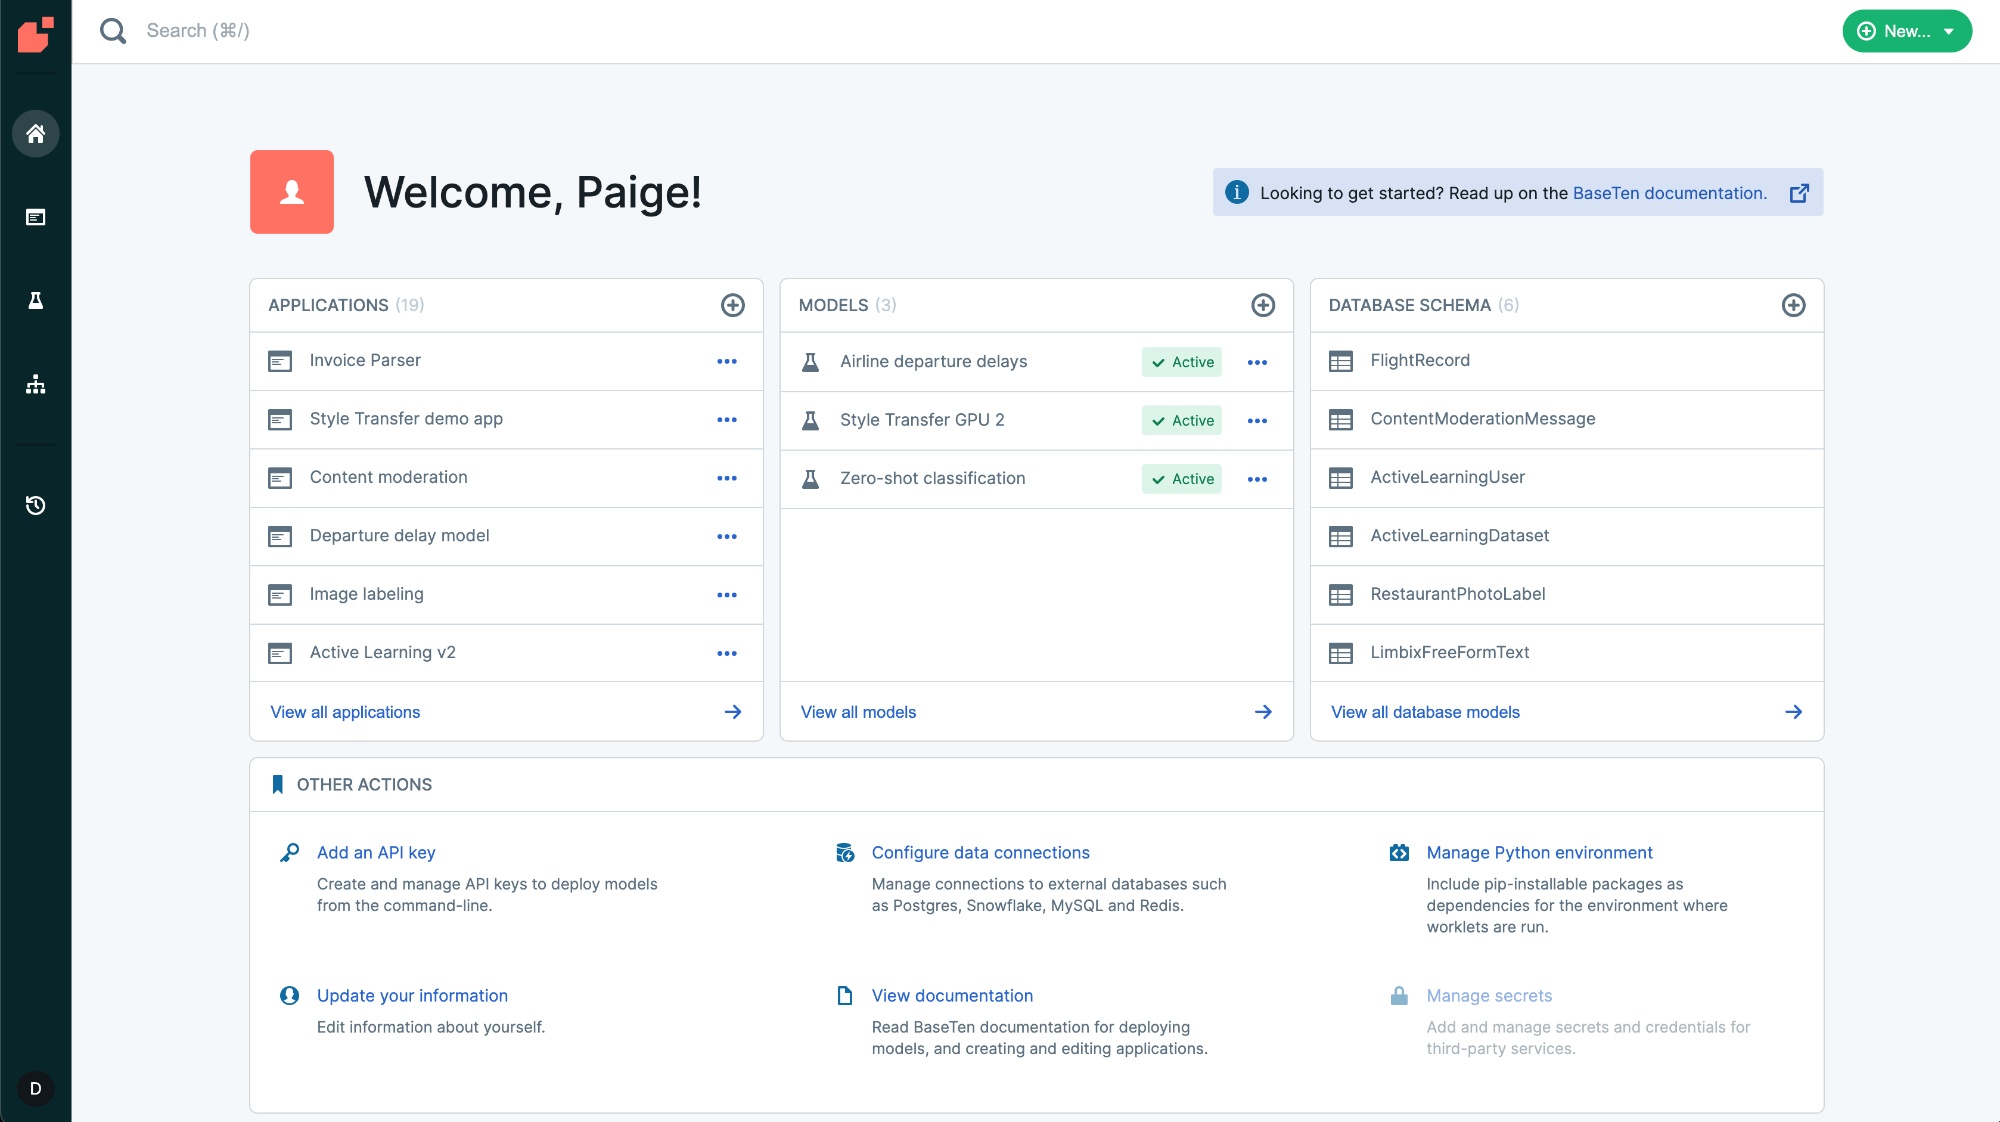Open the Image labeling application
Image resolution: width=2000 pixels, height=1122 pixels.
pos(506,594)
